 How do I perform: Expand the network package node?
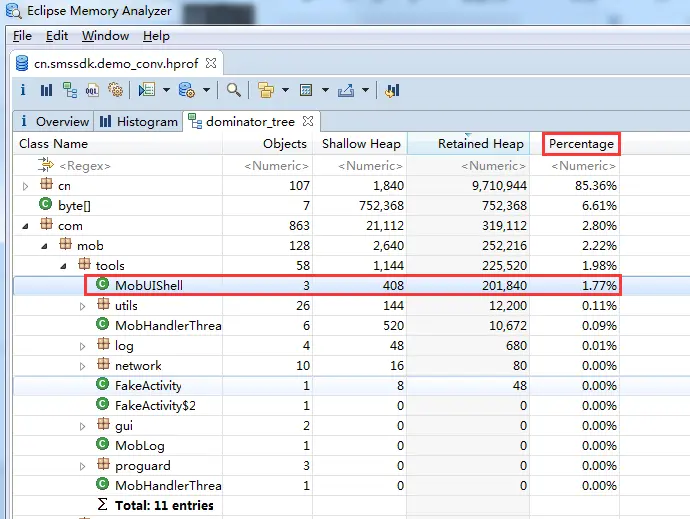(82, 366)
